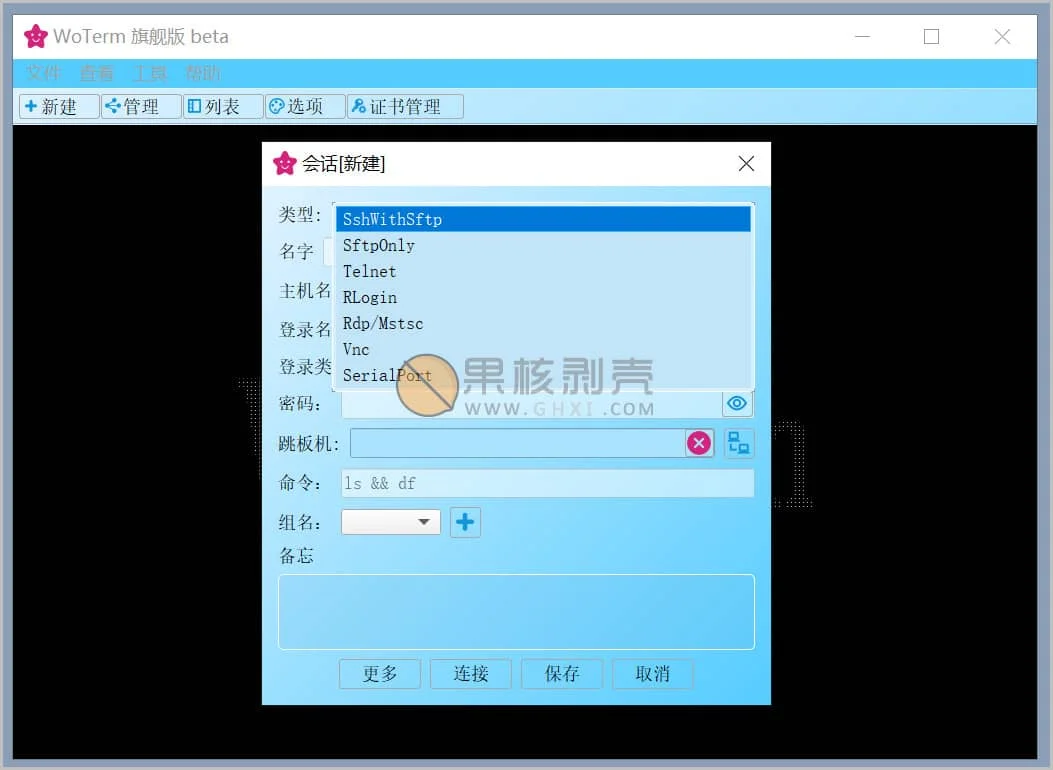The width and height of the screenshot is (1053, 770).
Task: Clear the 跳板机 field with the pink X icon
Action: pyautogui.click(x=699, y=442)
